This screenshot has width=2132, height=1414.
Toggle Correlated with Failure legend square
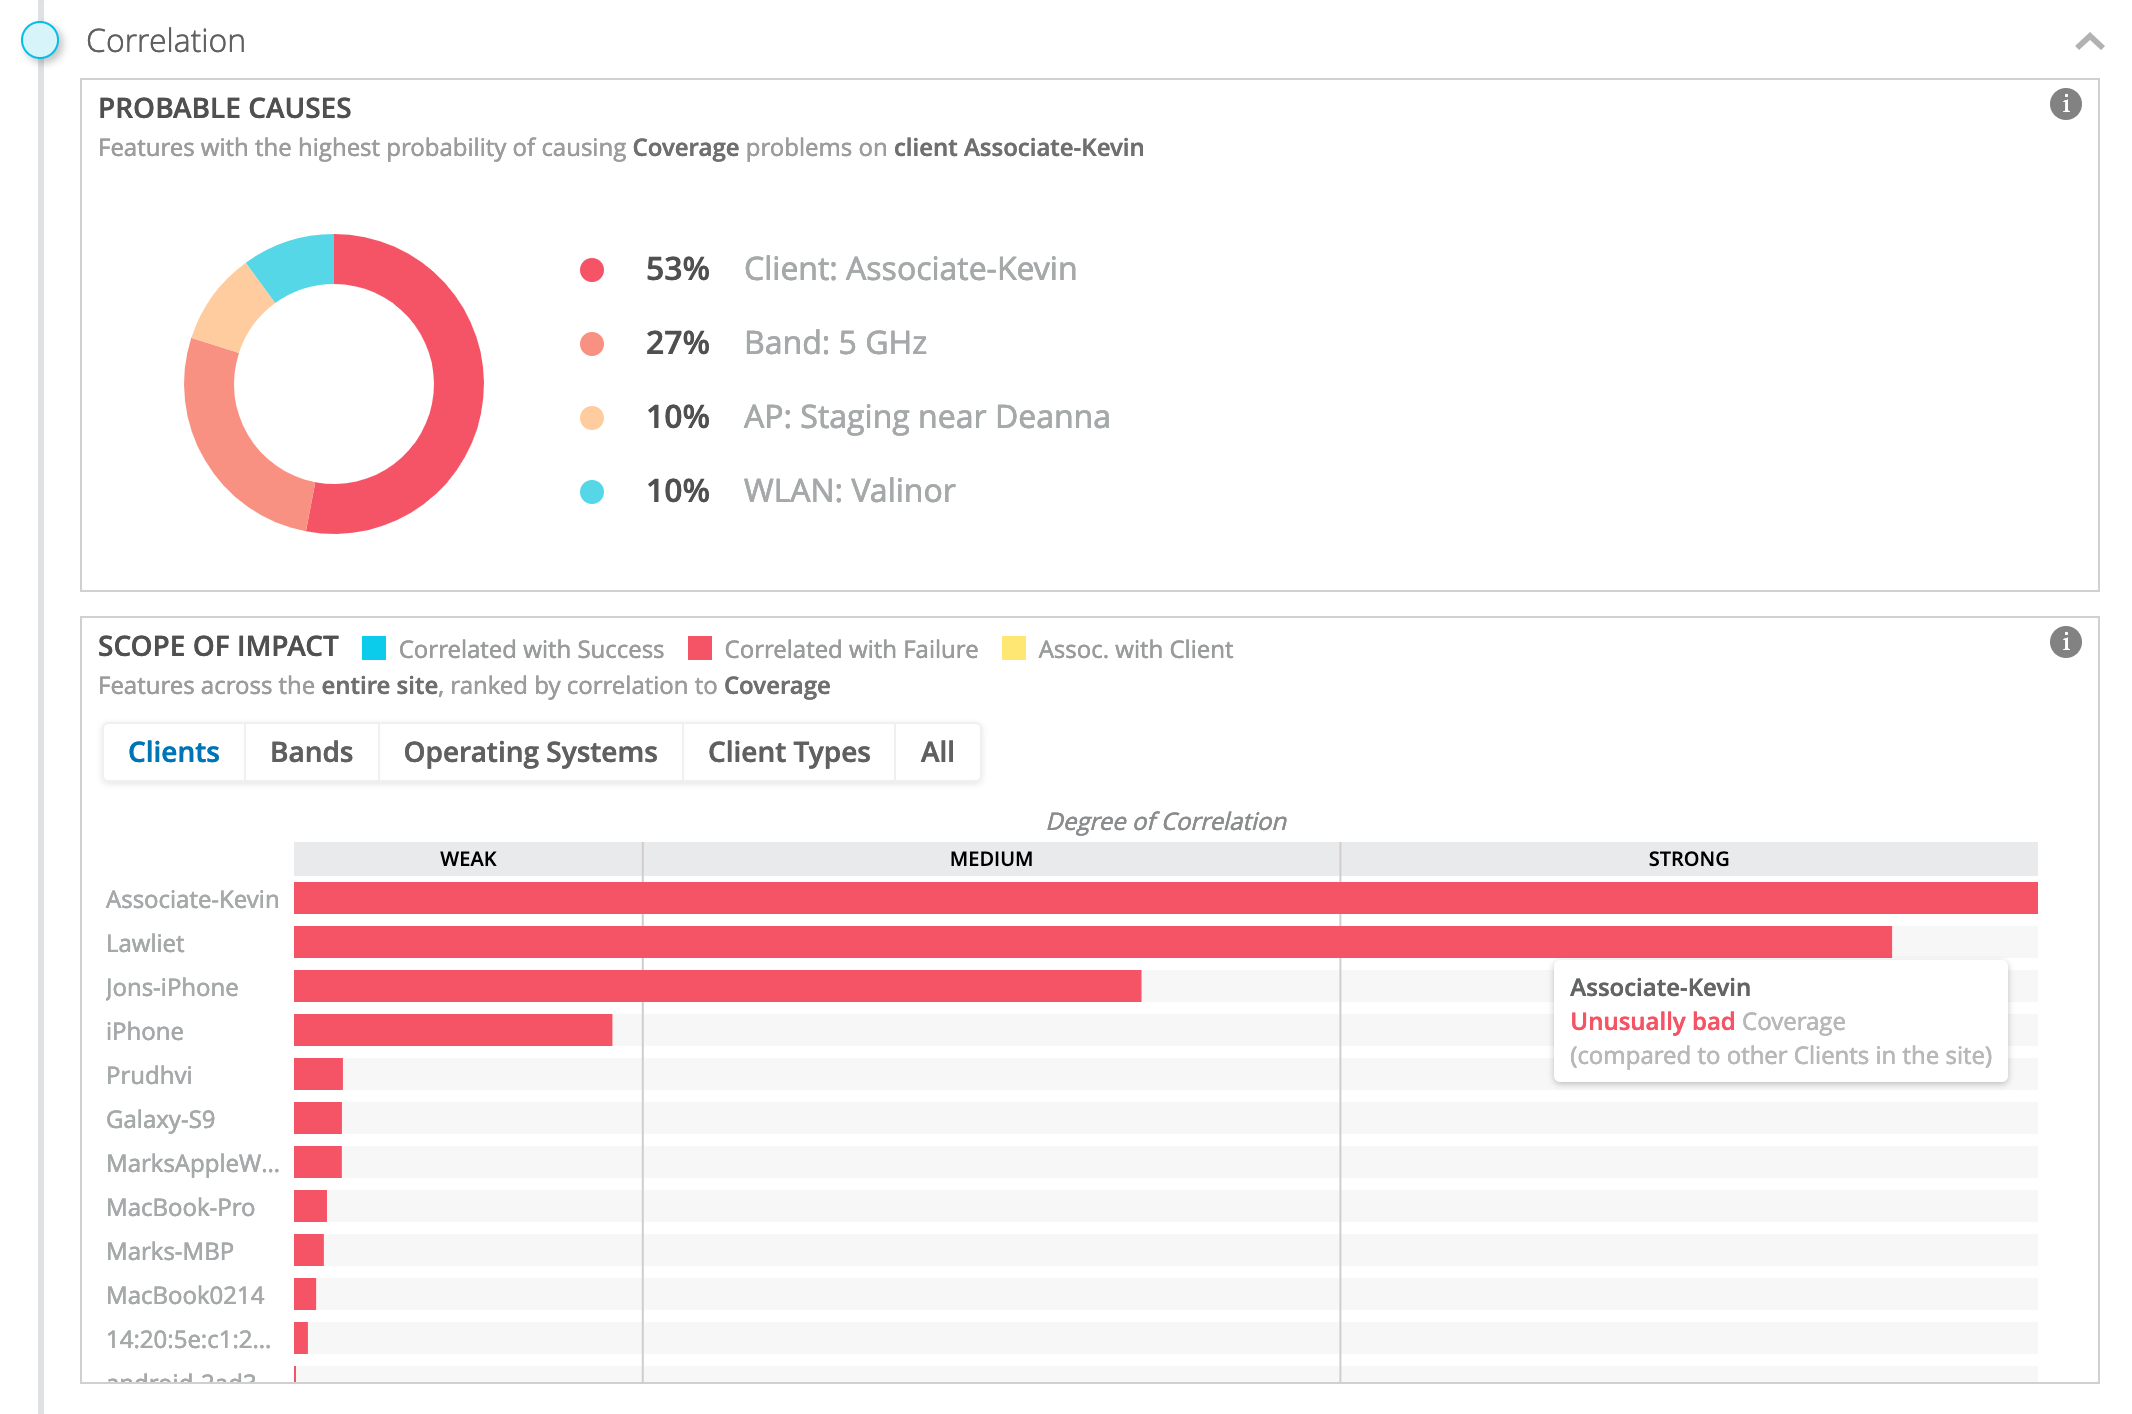click(x=700, y=649)
